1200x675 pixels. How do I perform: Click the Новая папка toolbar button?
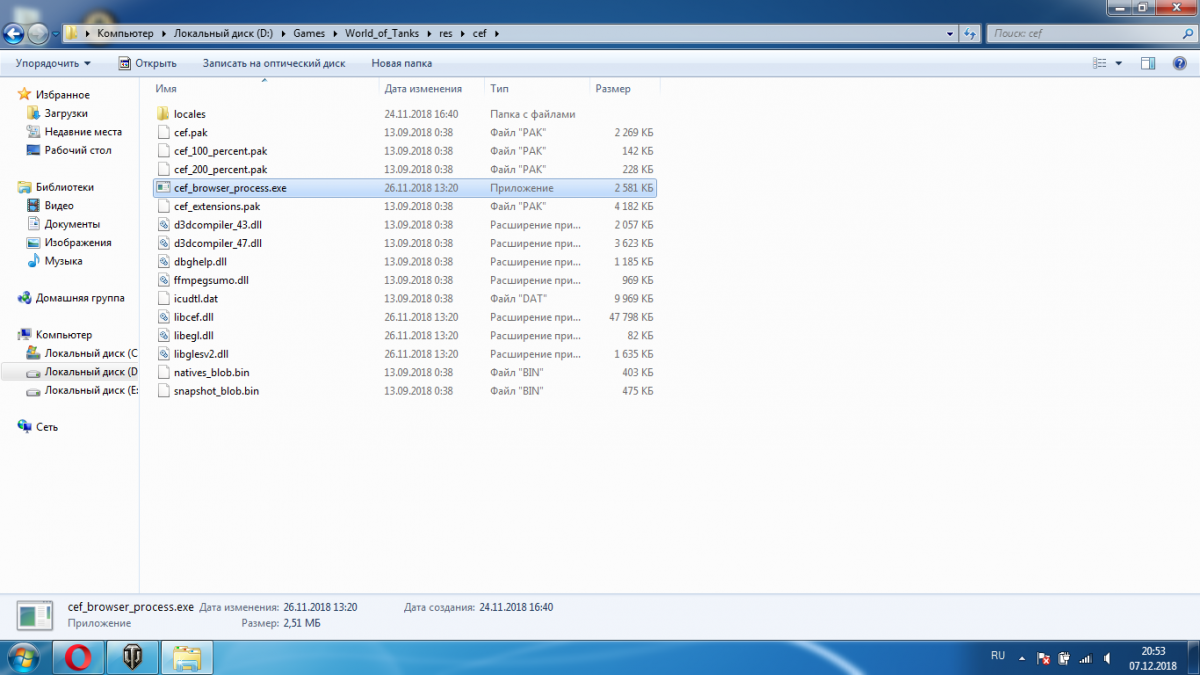[402, 63]
